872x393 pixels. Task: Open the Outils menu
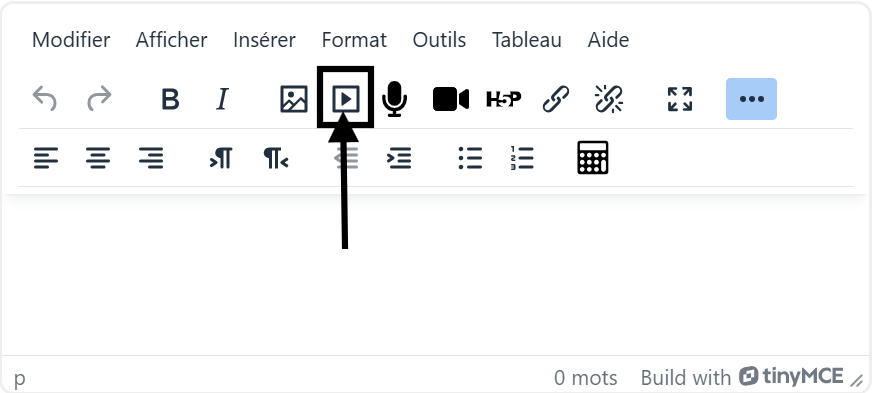point(439,40)
